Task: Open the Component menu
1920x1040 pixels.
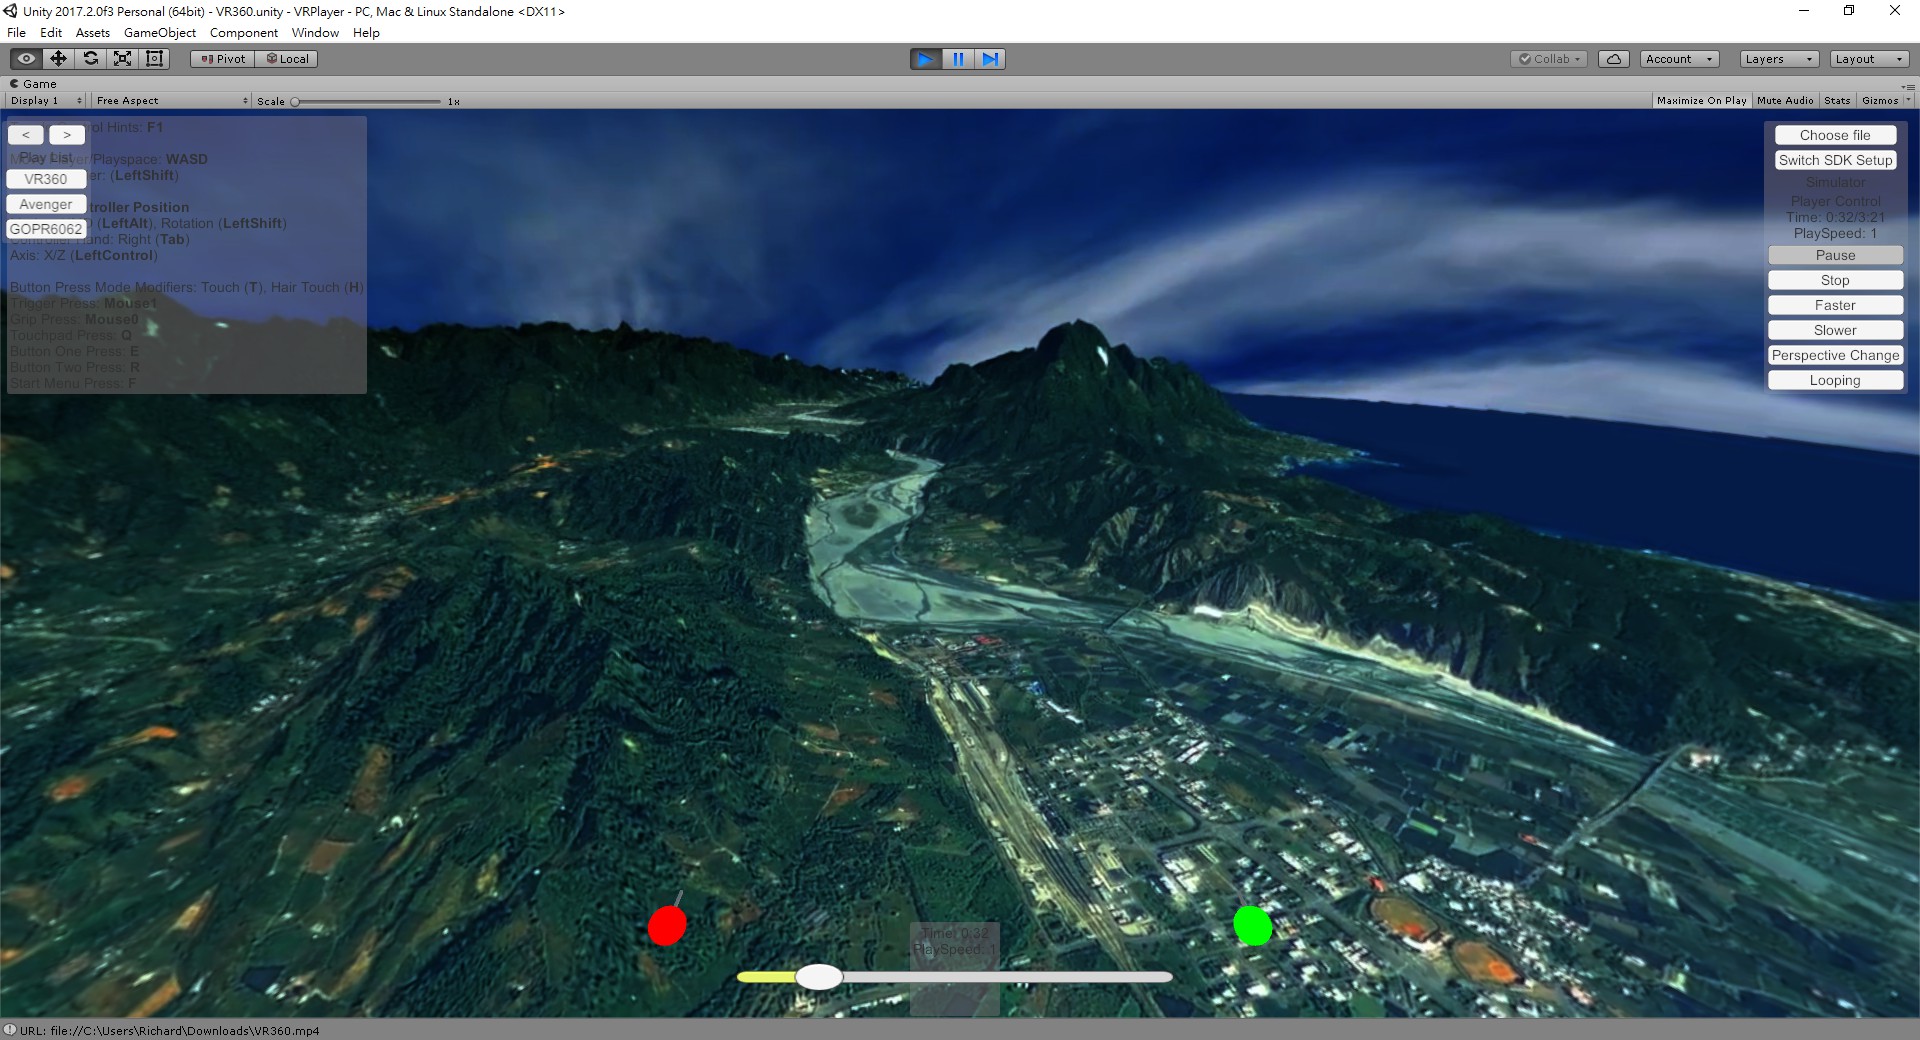Action: pos(244,33)
